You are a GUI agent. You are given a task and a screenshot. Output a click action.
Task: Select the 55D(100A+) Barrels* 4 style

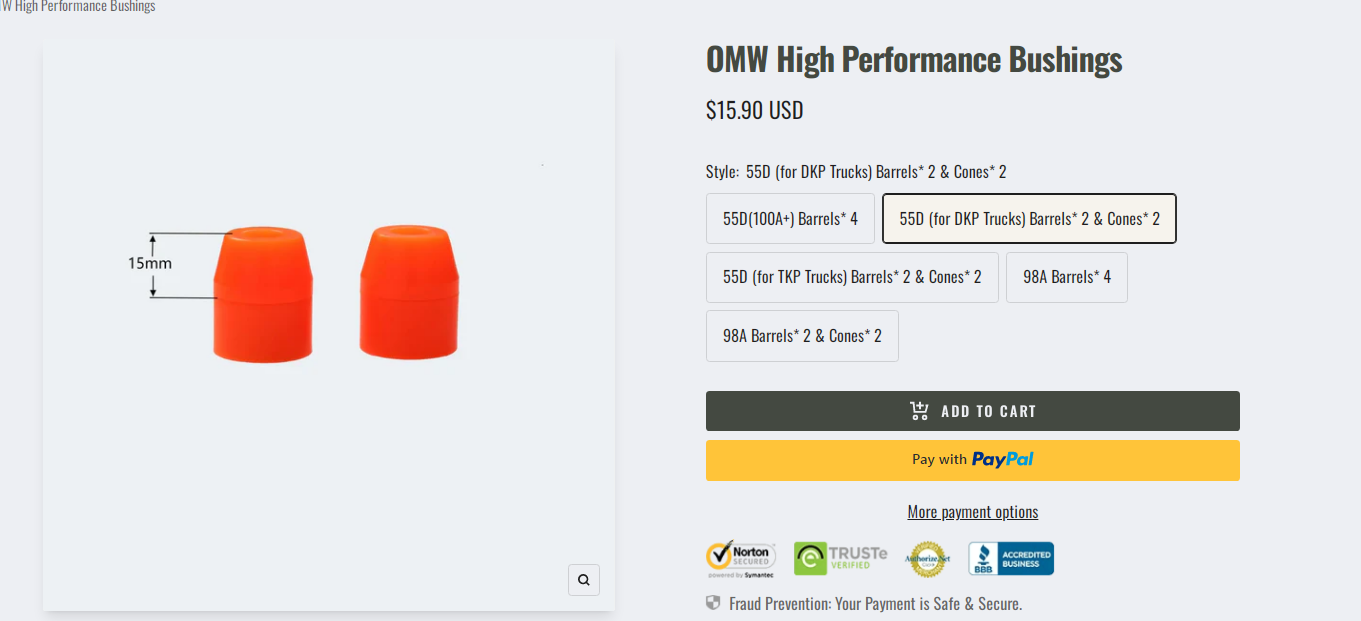point(790,219)
